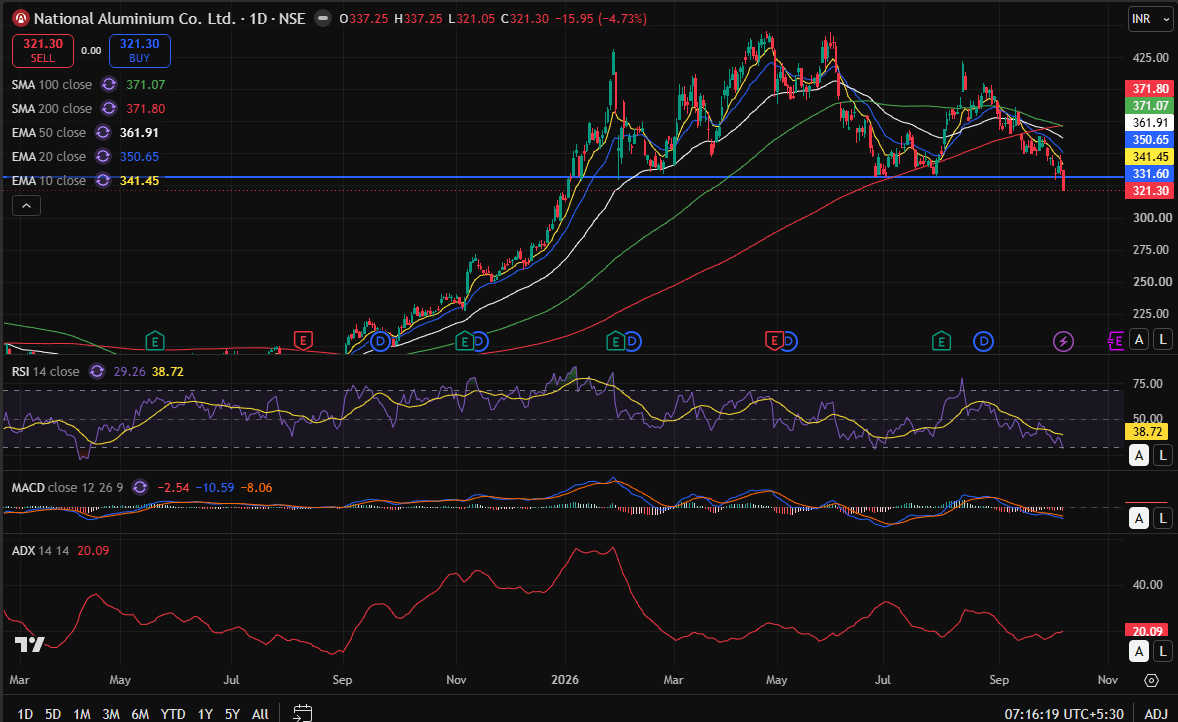Click the refresh icon beside EMA 50 close
Image resolution: width=1178 pixels, height=722 pixels.
103,133
